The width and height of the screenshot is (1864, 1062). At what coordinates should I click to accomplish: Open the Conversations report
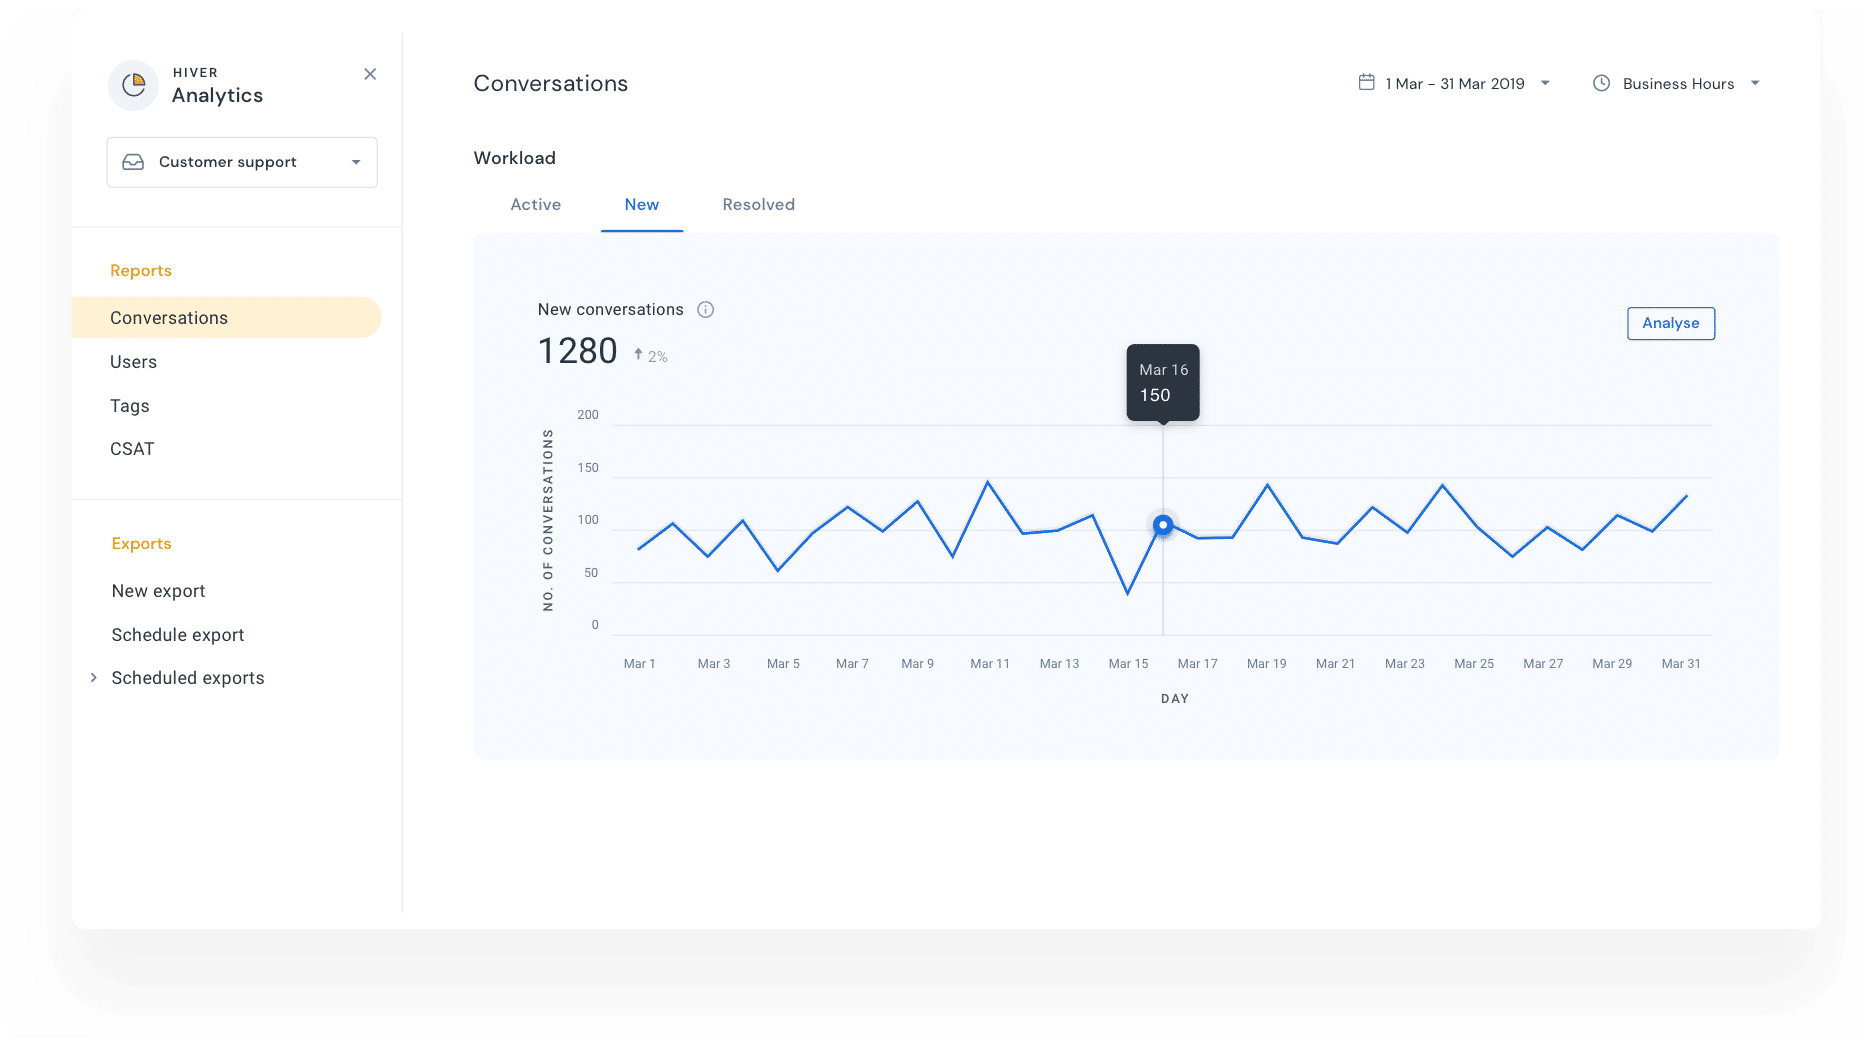point(169,318)
